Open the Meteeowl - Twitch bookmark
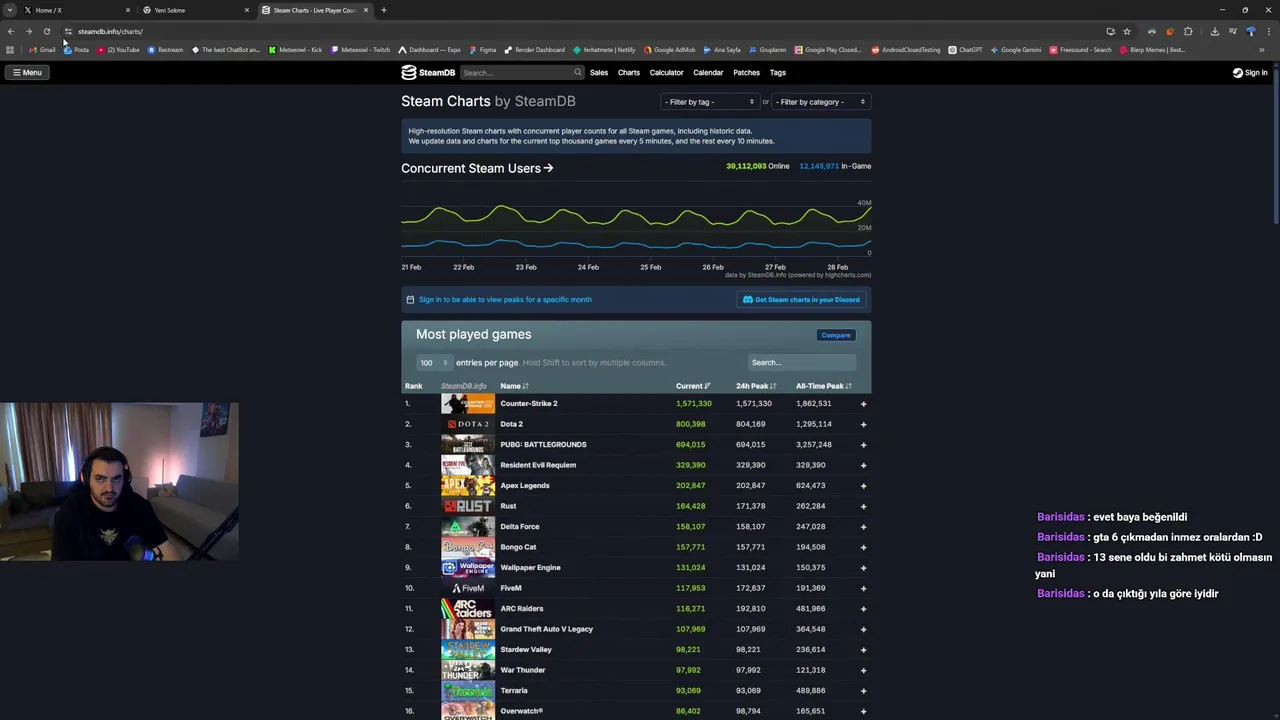This screenshot has width=1280, height=720. point(360,50)
